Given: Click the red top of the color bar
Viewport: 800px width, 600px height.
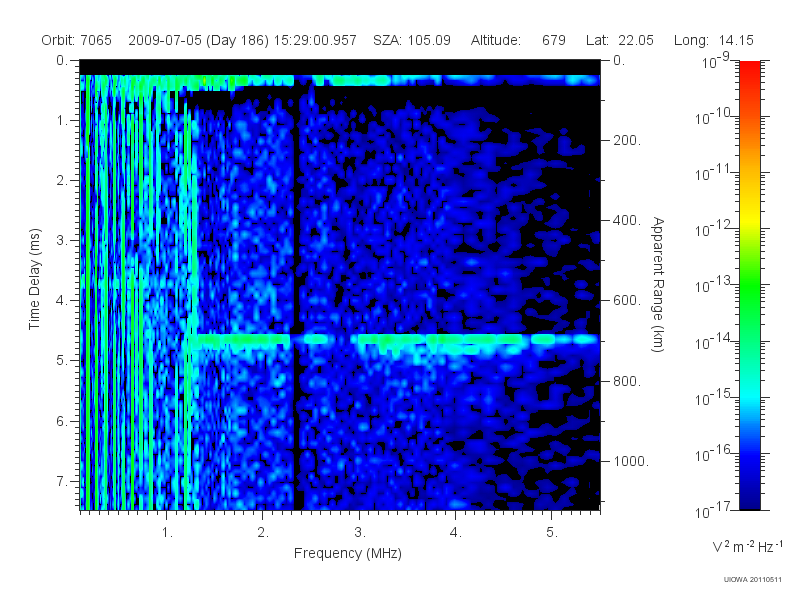Looking at the screenshot, I should pos(749,71).
